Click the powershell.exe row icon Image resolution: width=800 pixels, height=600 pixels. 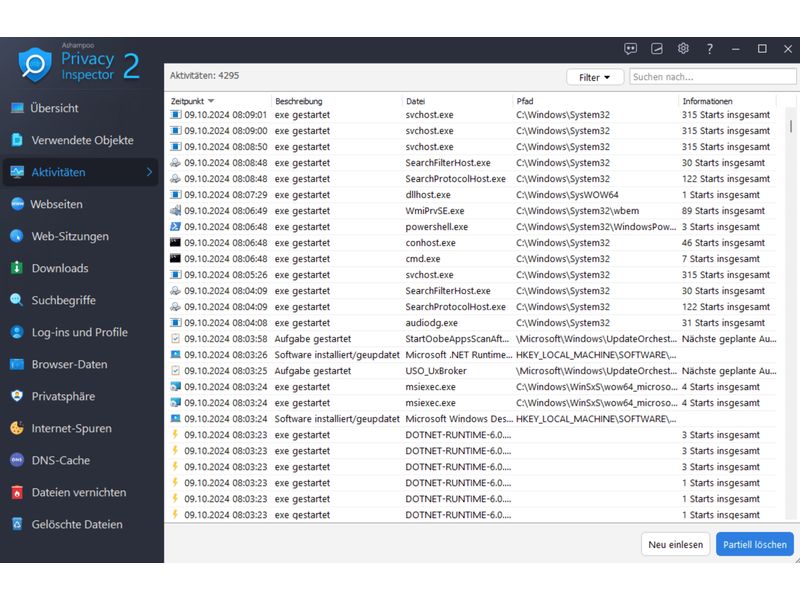[x=176, y=227]
